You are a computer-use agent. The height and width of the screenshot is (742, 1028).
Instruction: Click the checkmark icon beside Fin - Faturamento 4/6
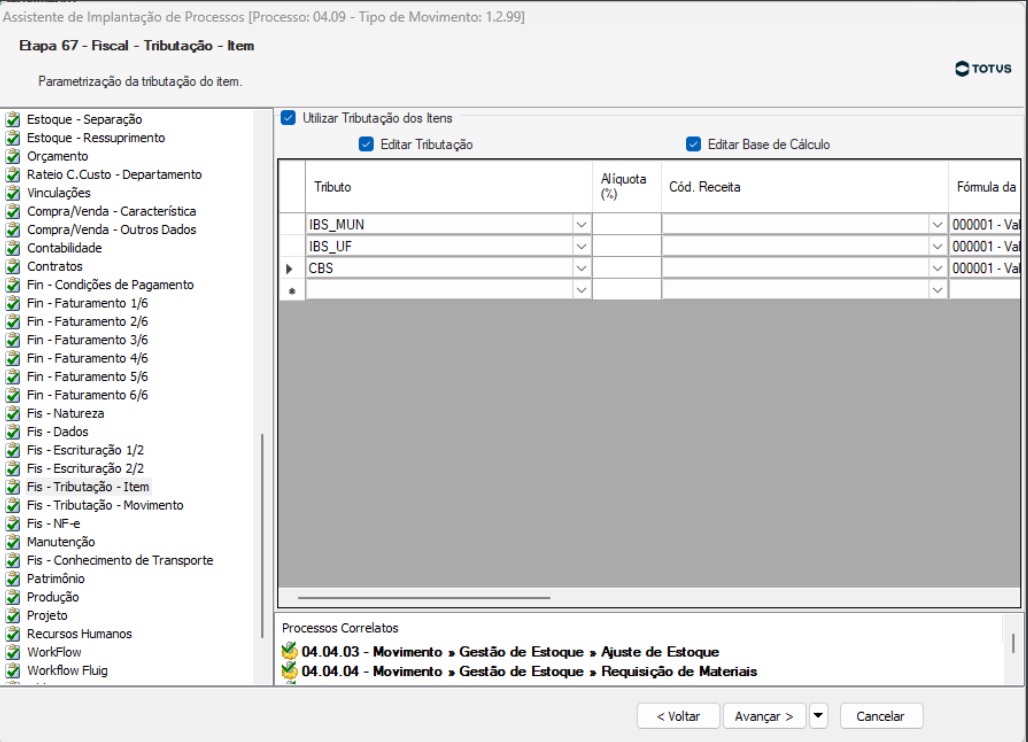click(13, 359)
